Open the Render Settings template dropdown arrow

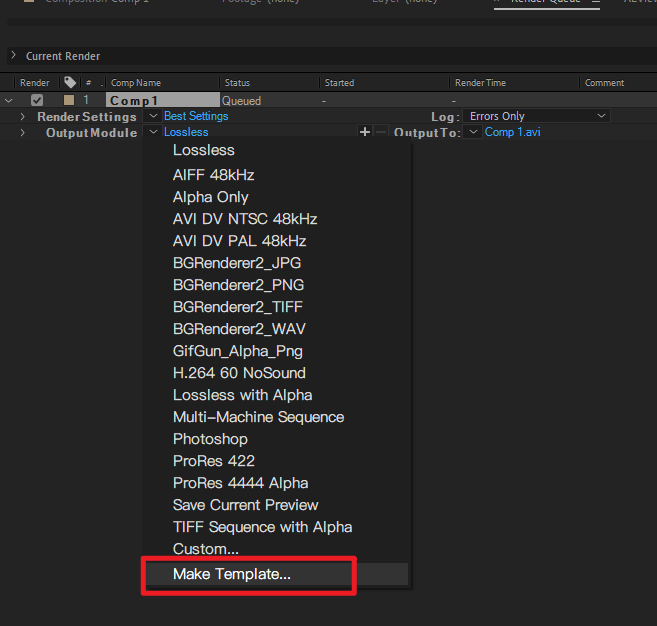153,116
